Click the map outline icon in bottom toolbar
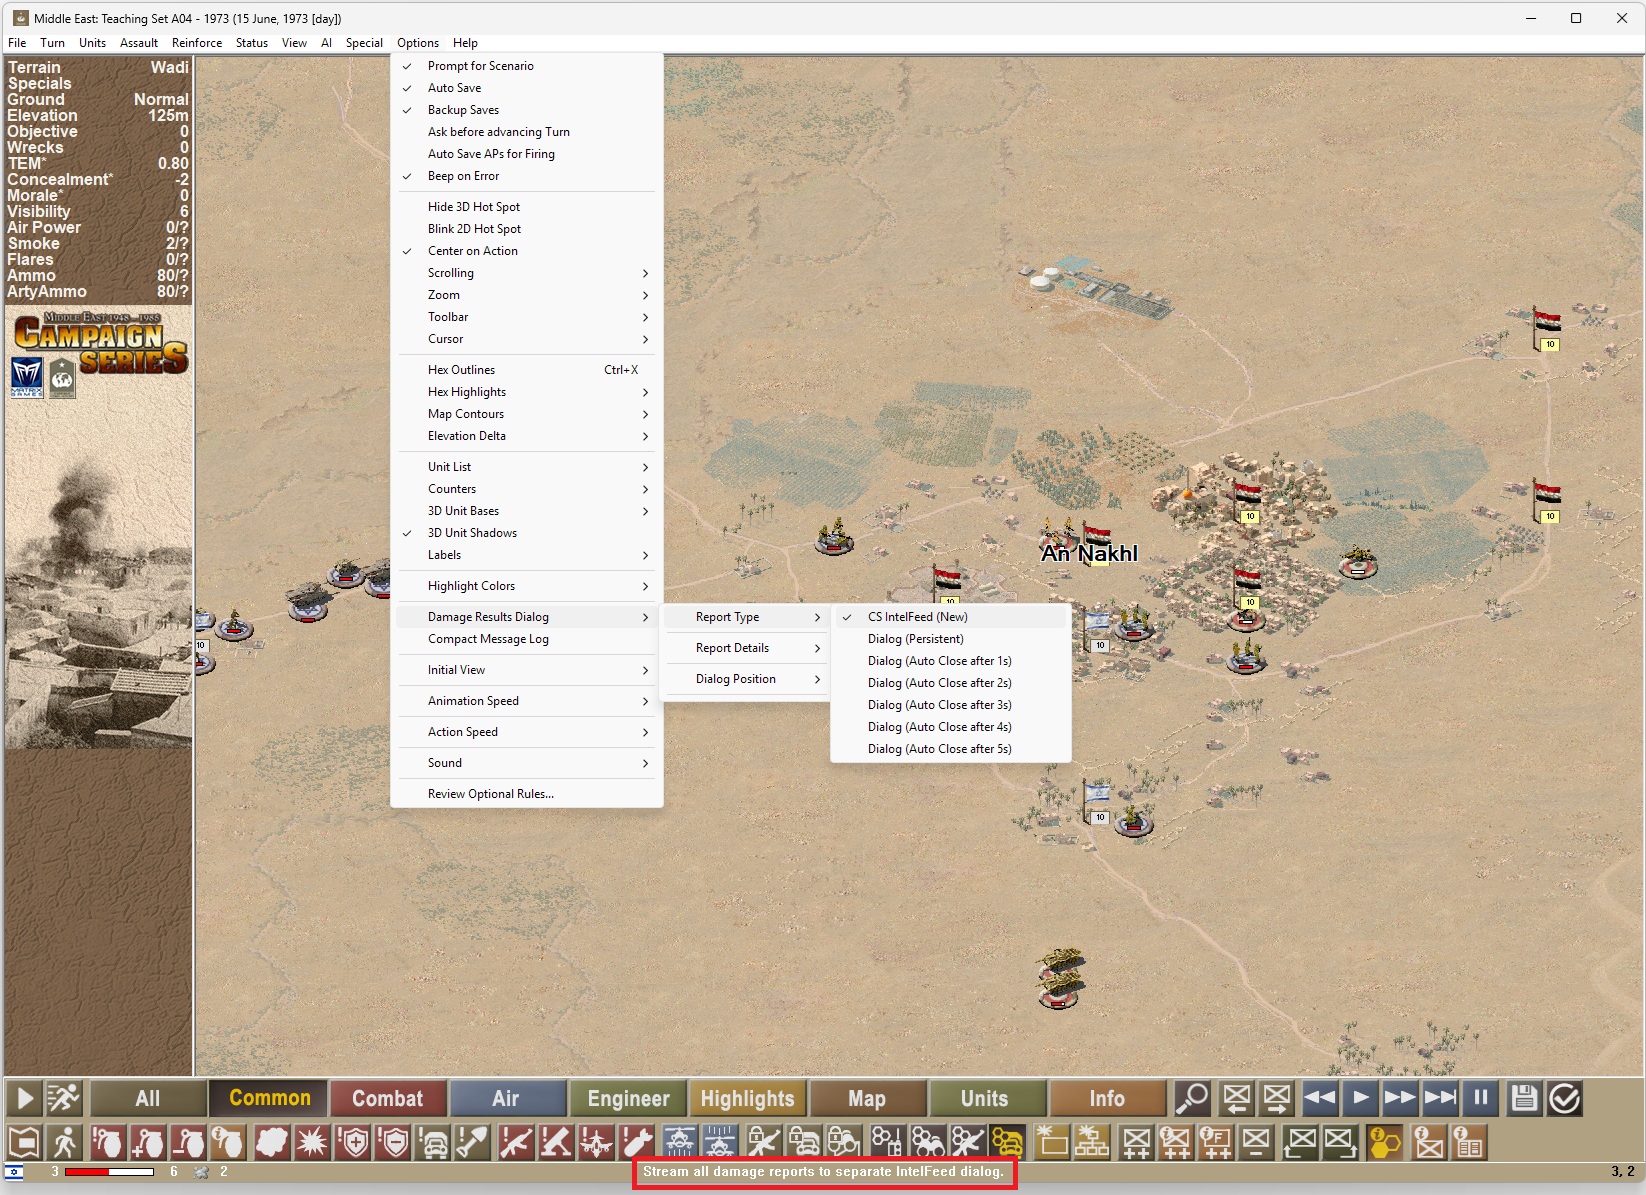1646x1195 pixels. [x=25, y=1141]
